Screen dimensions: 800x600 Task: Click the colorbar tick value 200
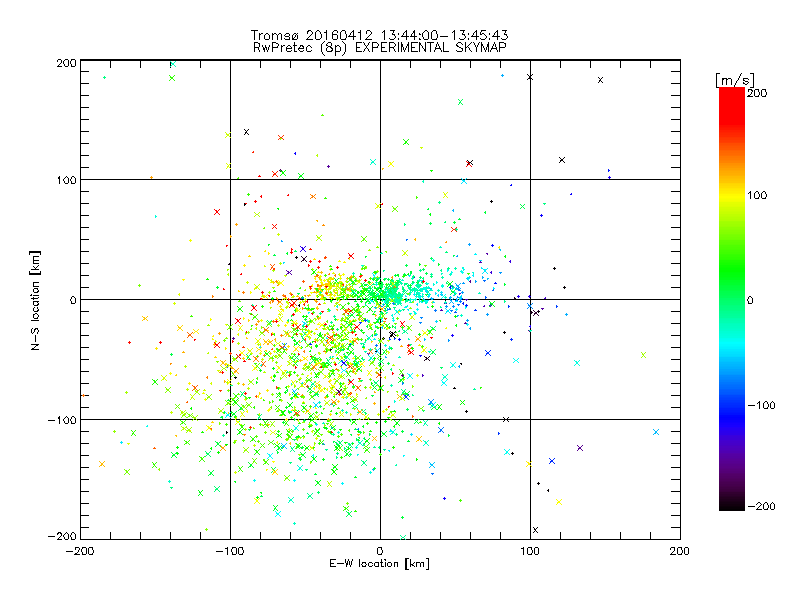point(757,93)
